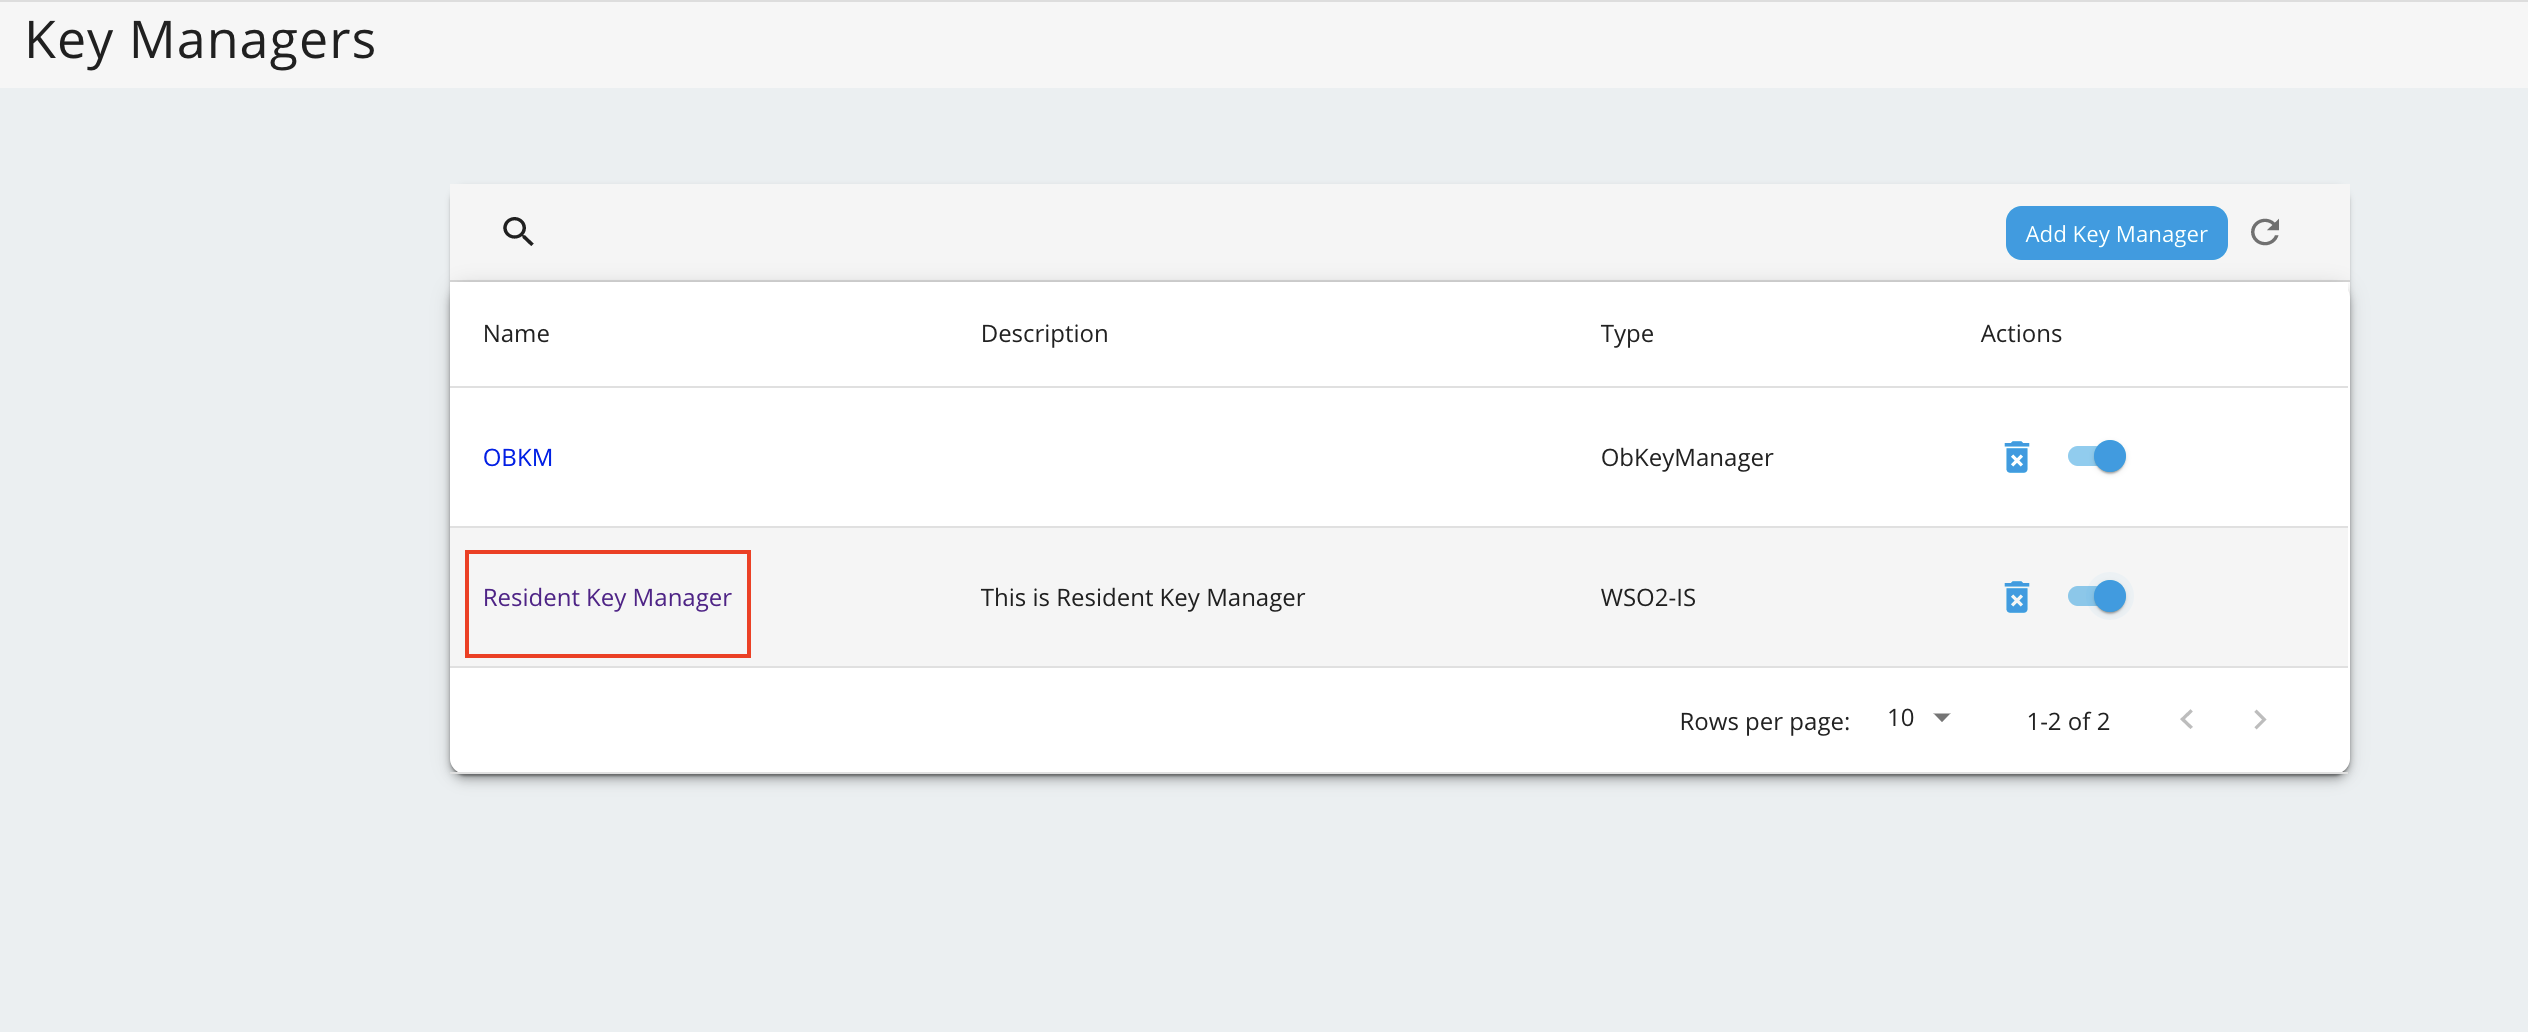The height and width of the screenshot is (1032, 2528).
Task: Click the trash icon in the OBKM row
Action: (x=2018, y=456)
